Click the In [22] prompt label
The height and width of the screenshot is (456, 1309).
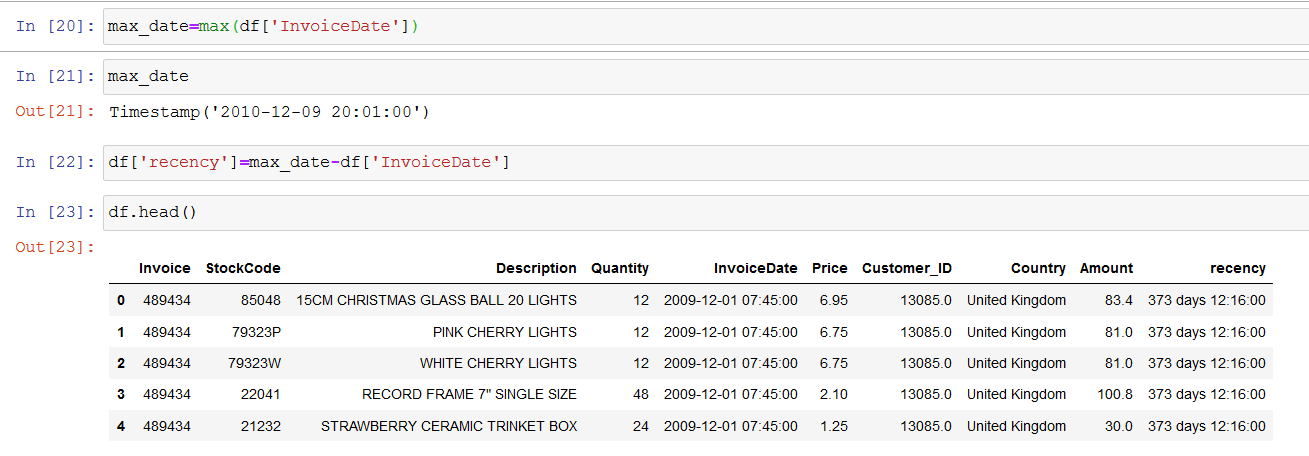56,162
